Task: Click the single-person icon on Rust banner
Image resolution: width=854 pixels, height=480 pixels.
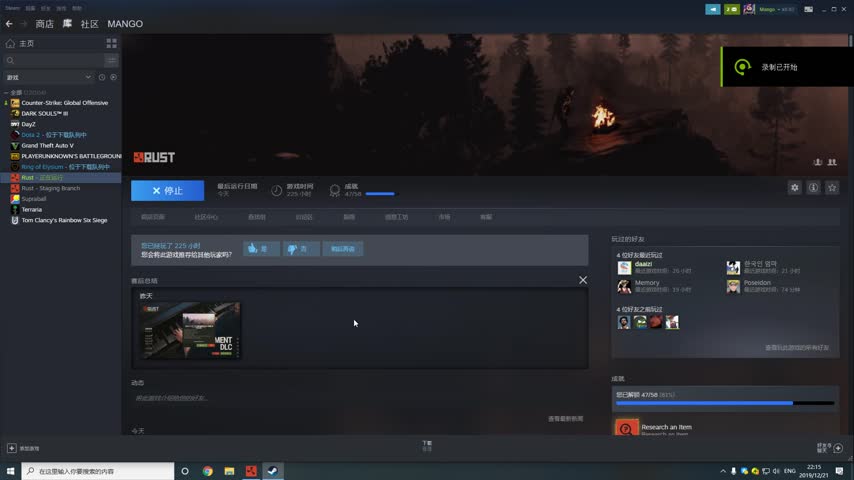Action: tap(818, 162)
